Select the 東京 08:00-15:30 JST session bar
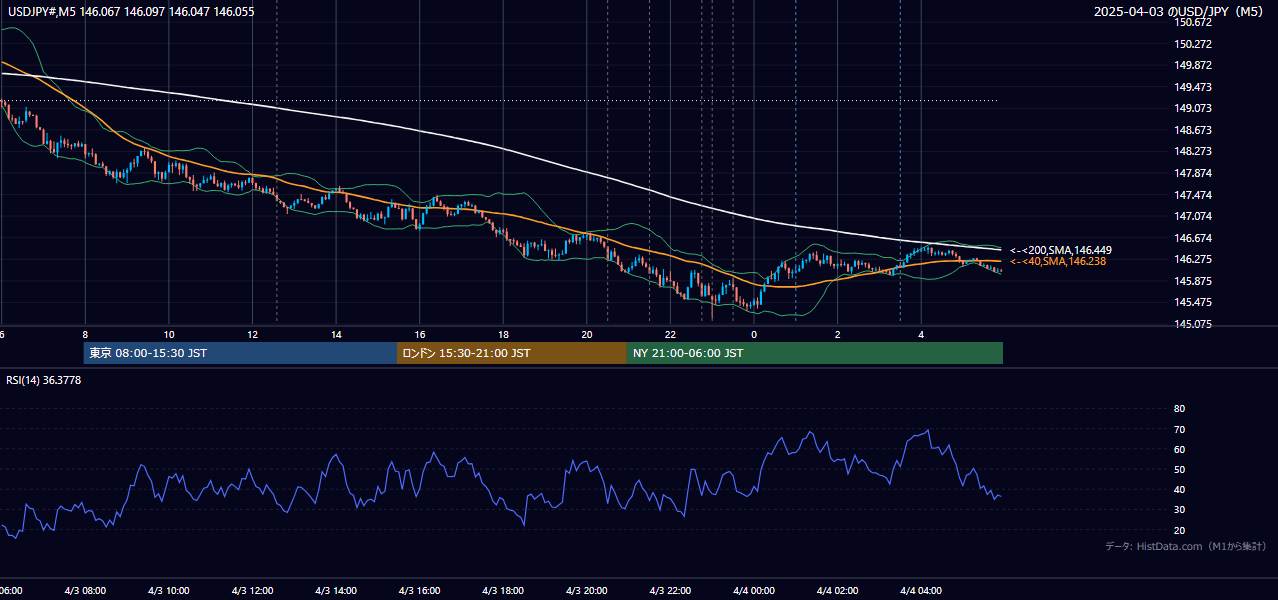1278x600 pixels. pyautogui.click(x=240, y=353)
